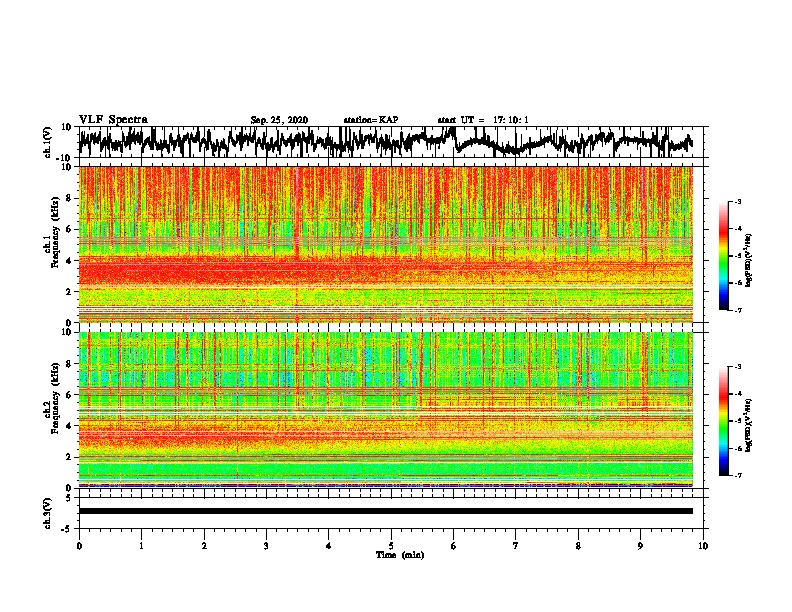This screenshot has width=792, height=612.
Task: Click time axis tick label "7"
Action: [x=516, y=546]
